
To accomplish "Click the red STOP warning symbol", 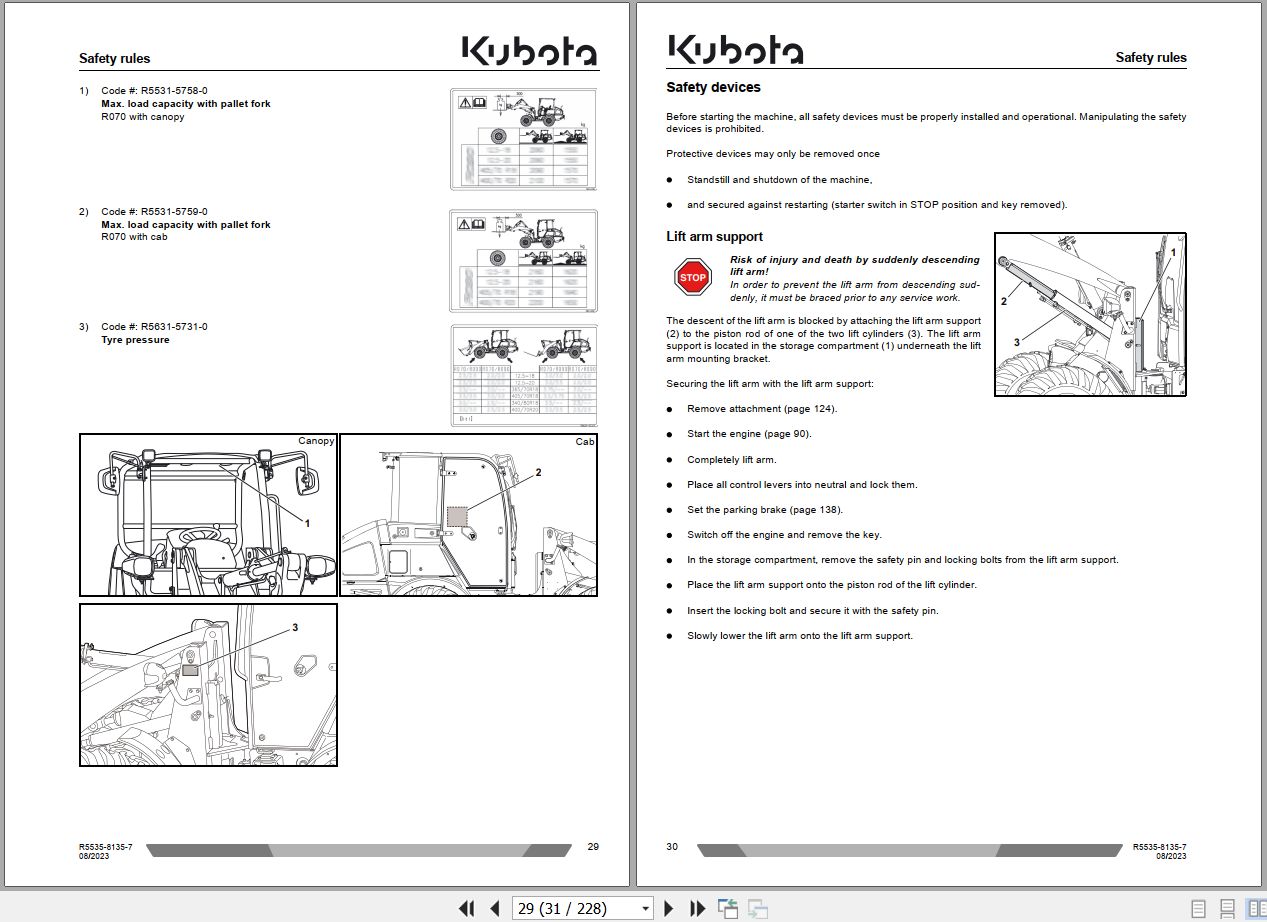I will pos(690,277).
